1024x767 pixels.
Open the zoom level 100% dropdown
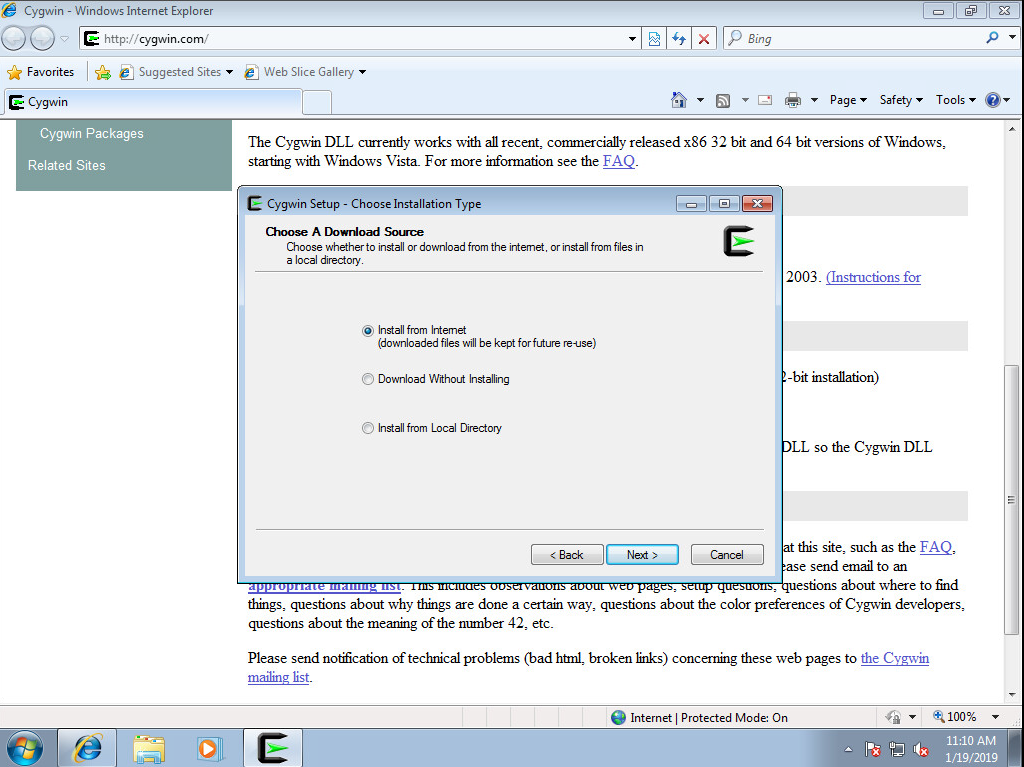pyautogui.click(x=966, y=717)
